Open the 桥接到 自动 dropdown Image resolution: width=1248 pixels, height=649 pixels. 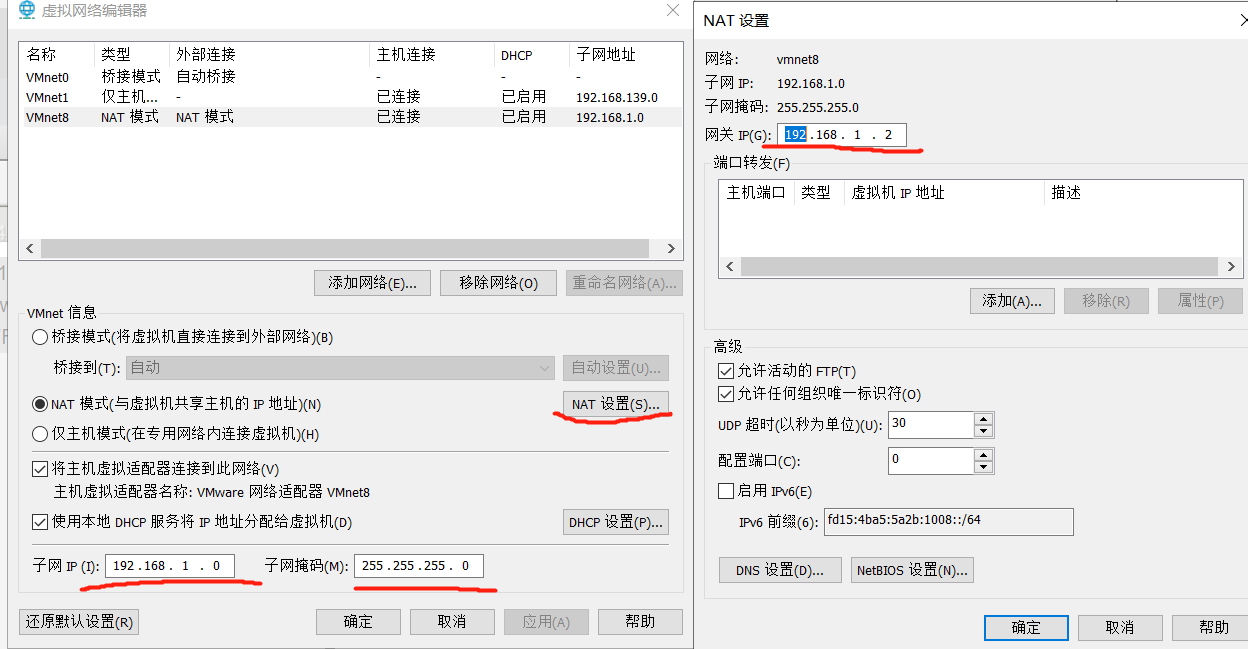[x=340, y=368]
